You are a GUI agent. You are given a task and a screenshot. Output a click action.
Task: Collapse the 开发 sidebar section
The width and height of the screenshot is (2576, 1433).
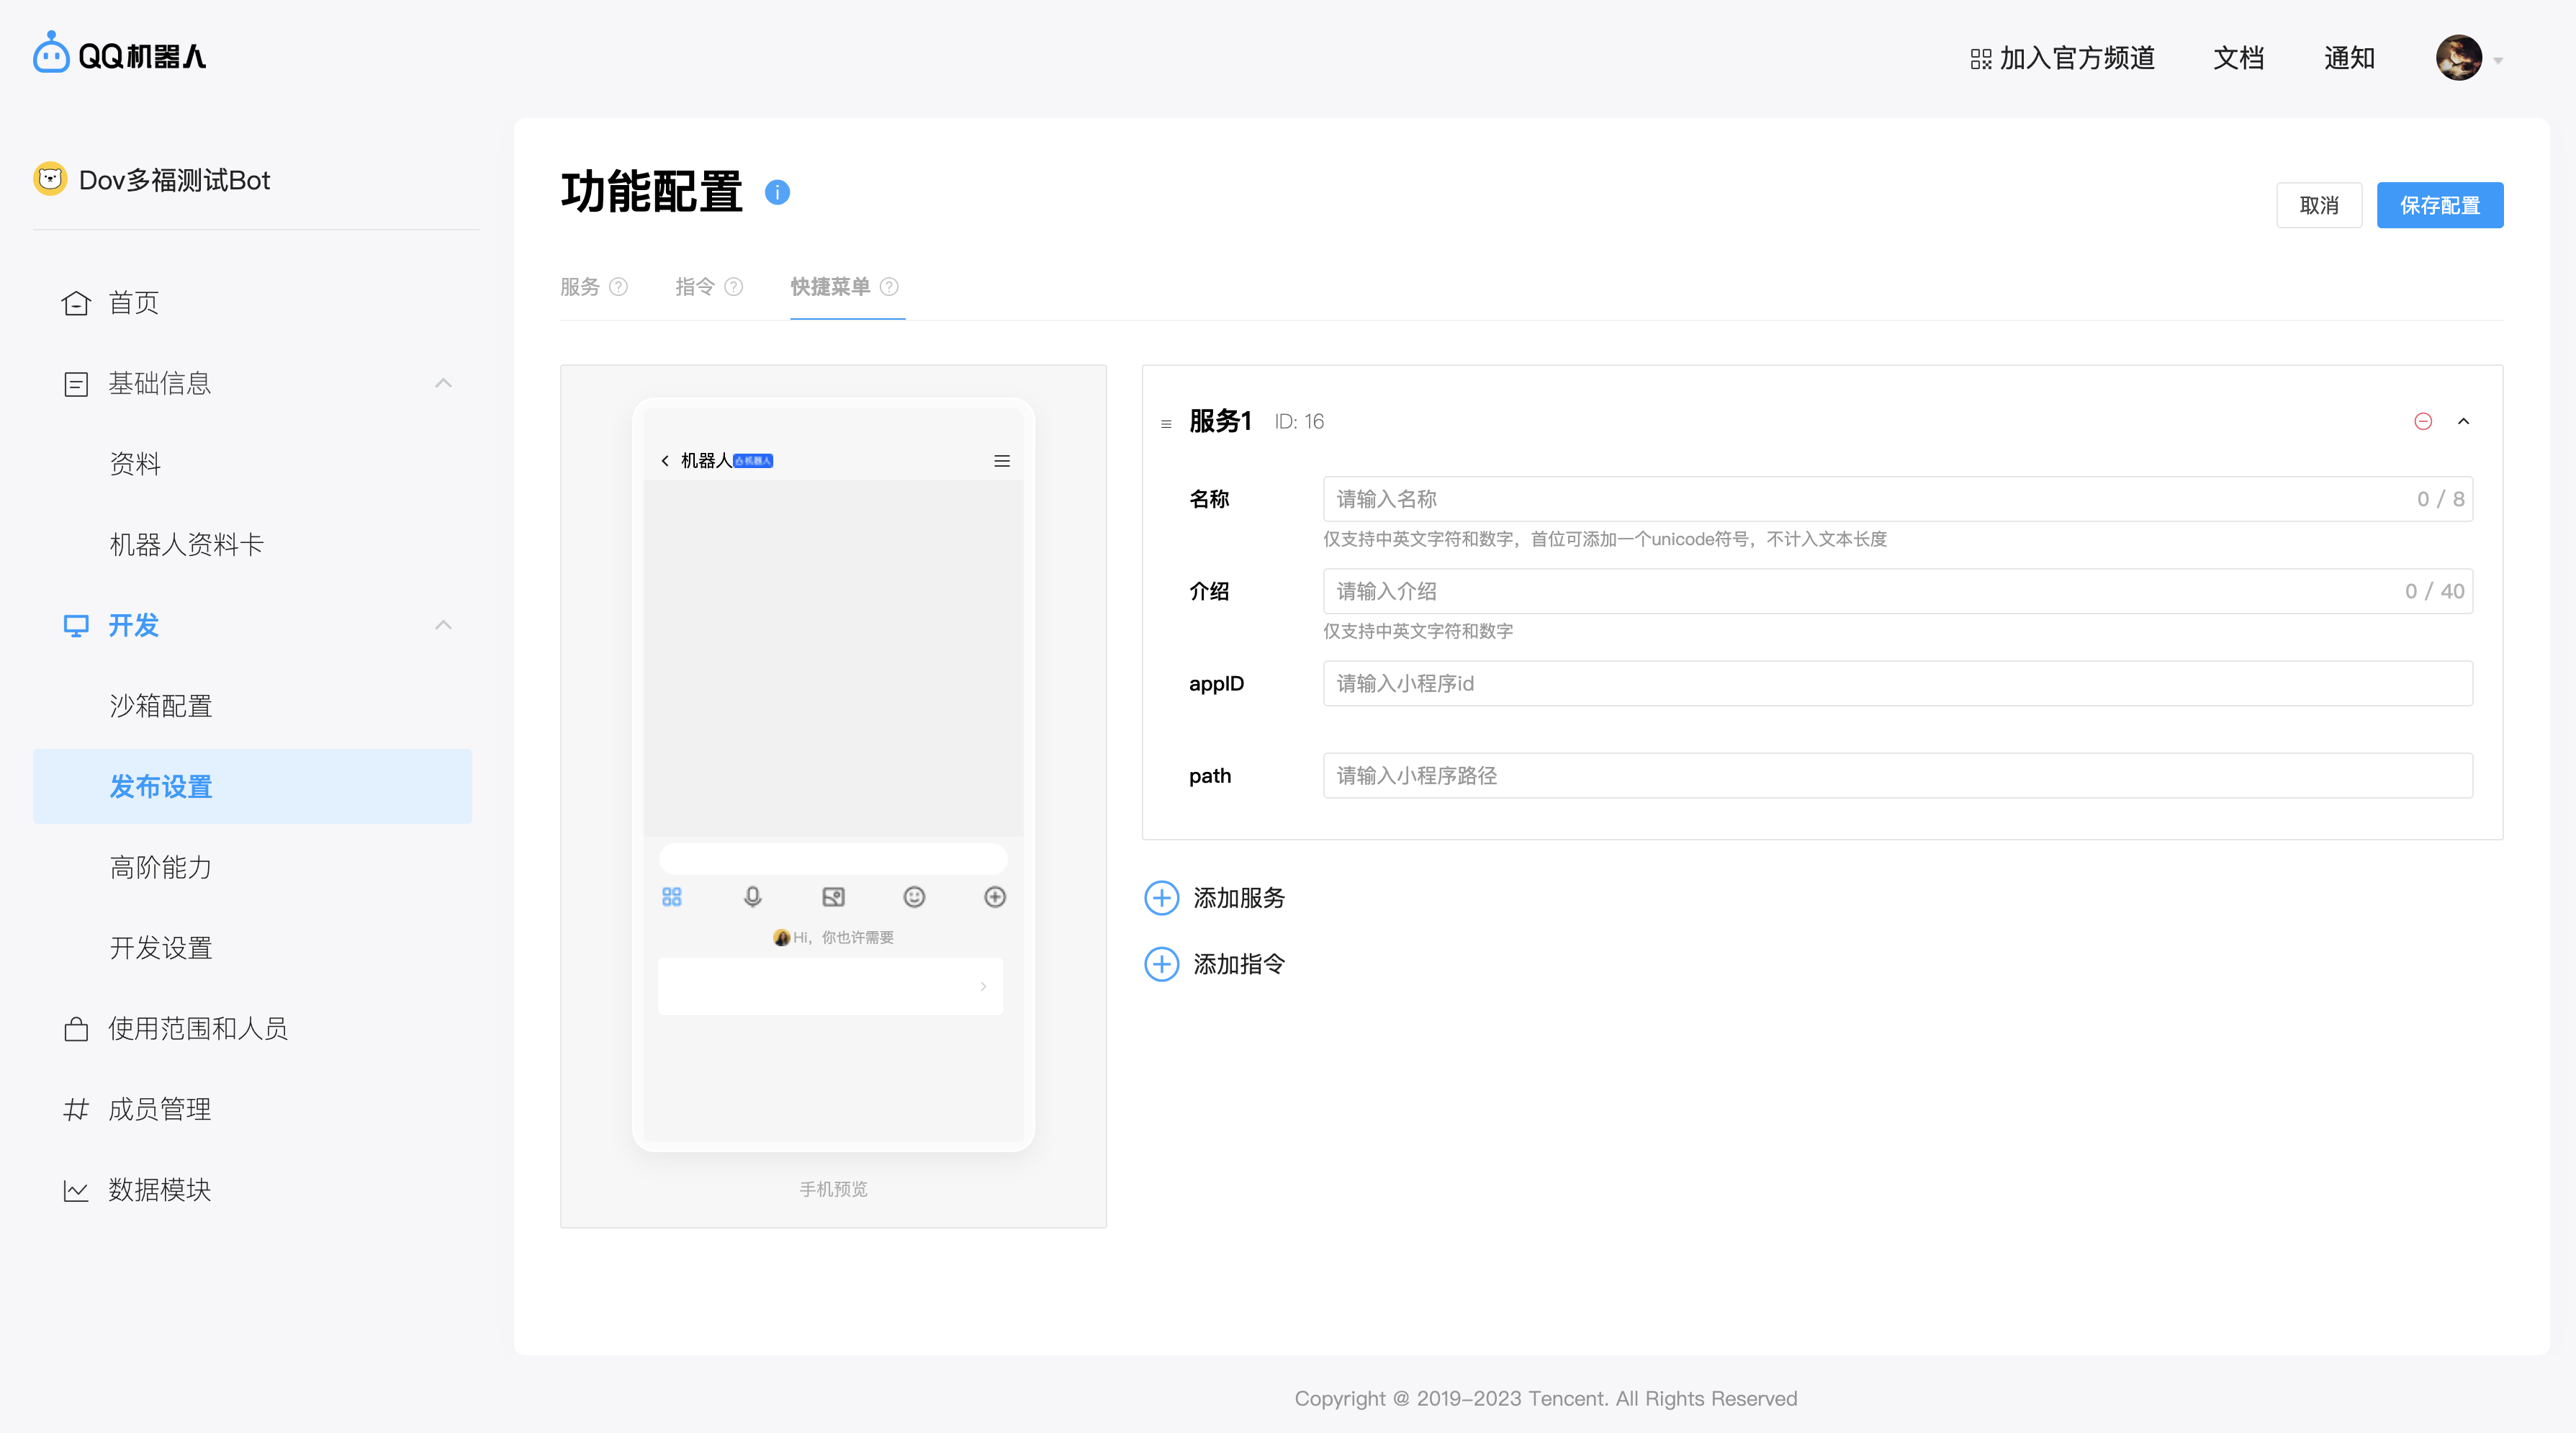click(x=443, y=625)
